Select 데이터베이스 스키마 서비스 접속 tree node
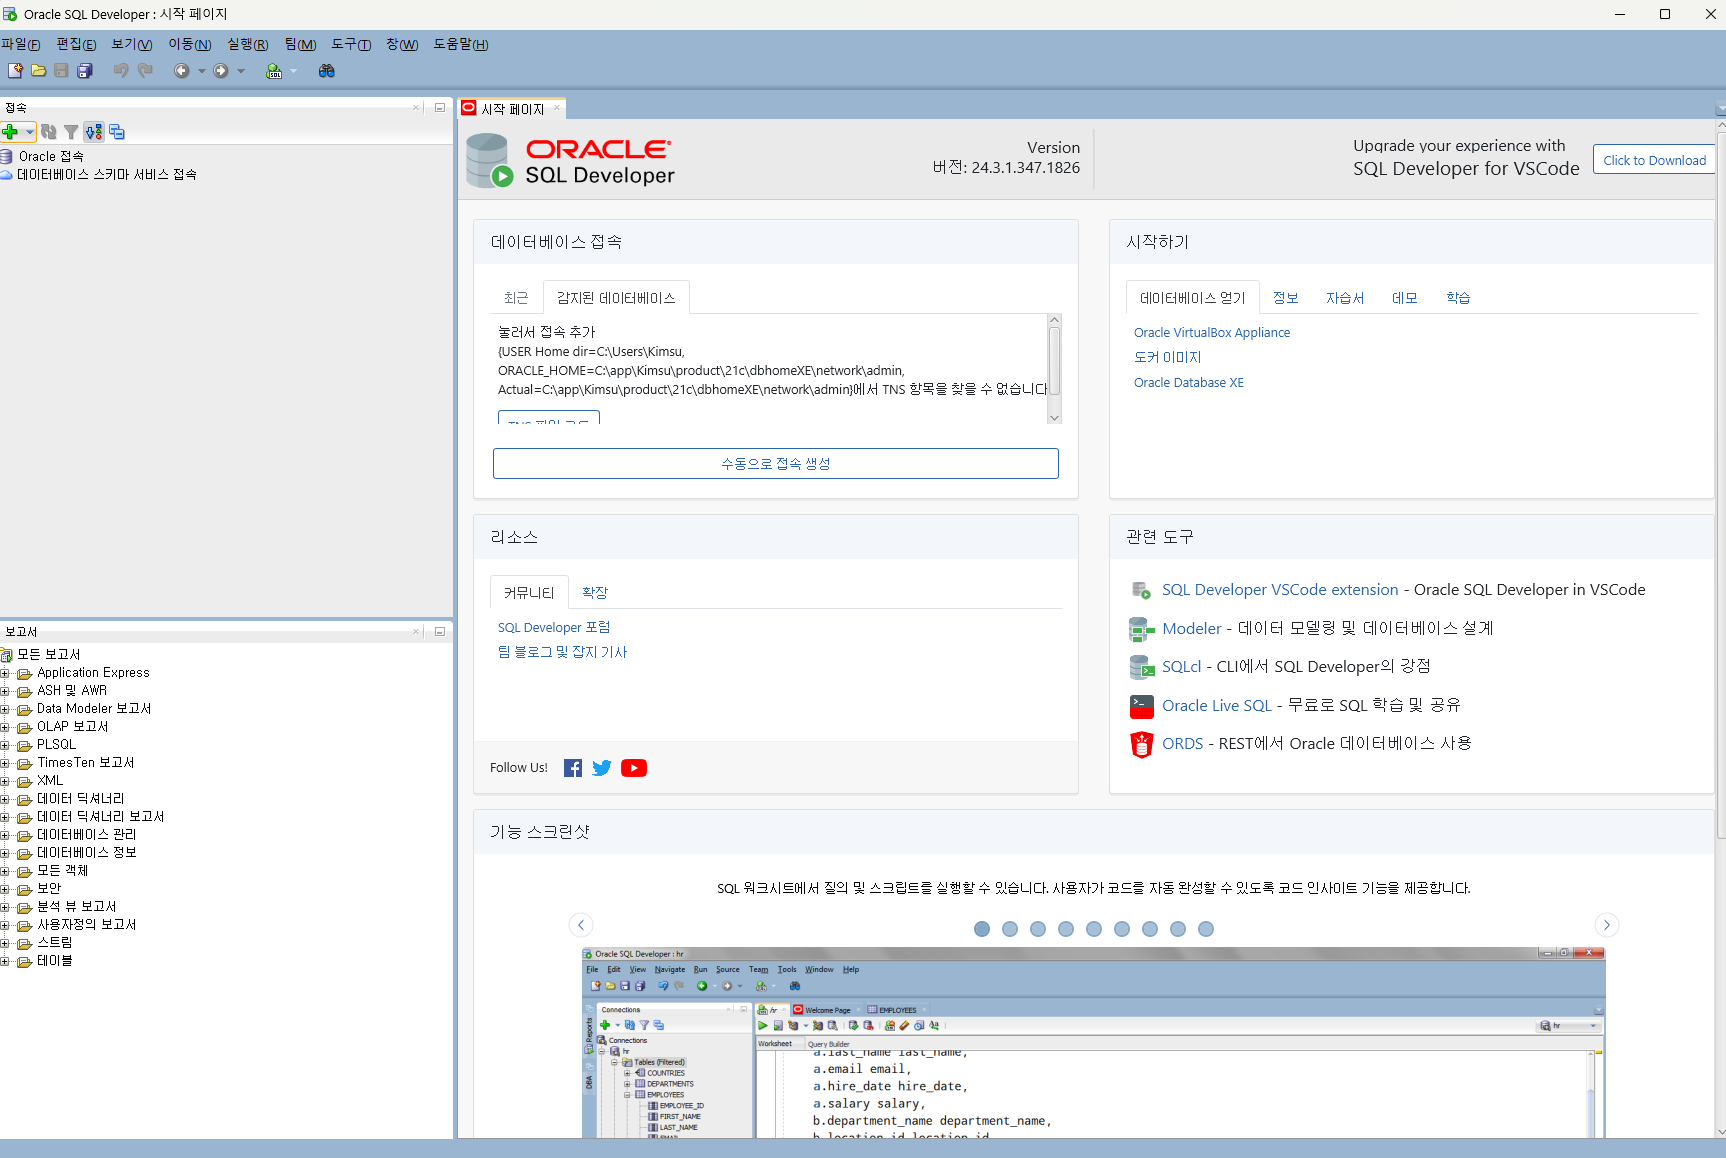This screenshot has height=1158, width=1726. click(x=107, y=175)
